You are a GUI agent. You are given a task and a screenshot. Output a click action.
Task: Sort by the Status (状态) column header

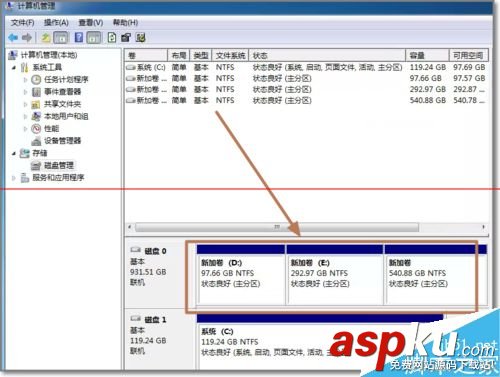[x=327, y=55]
